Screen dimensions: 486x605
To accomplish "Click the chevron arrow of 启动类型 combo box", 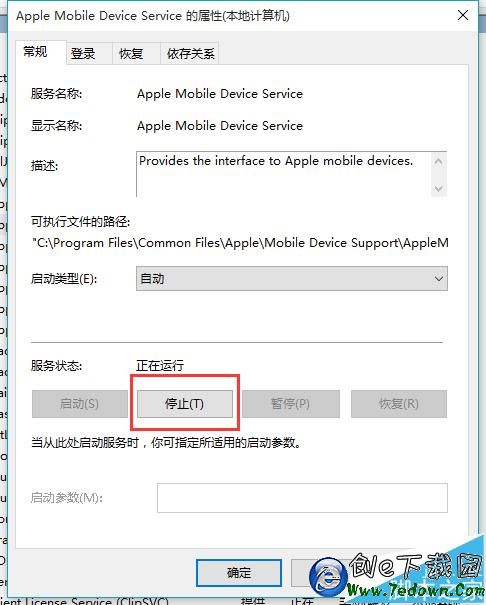I will (x=439, y=279).
